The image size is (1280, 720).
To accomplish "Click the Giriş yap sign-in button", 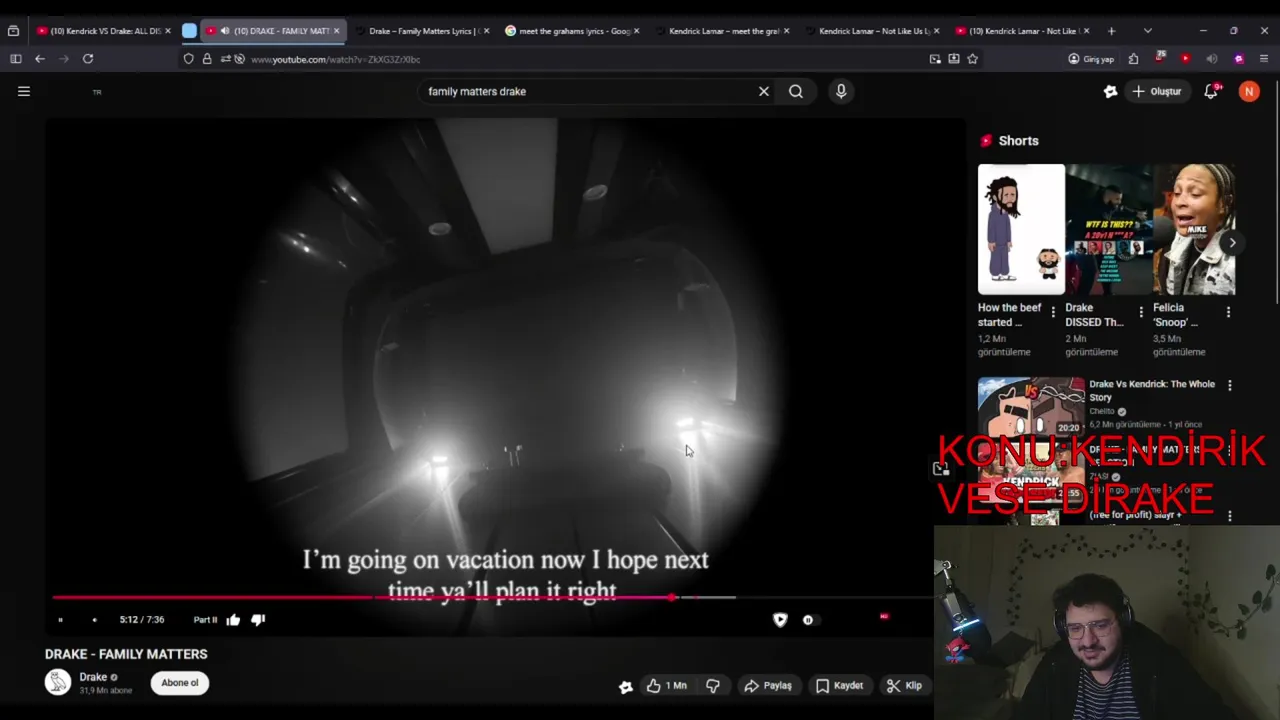I will pyautogui.click(x=1091, y=59).
